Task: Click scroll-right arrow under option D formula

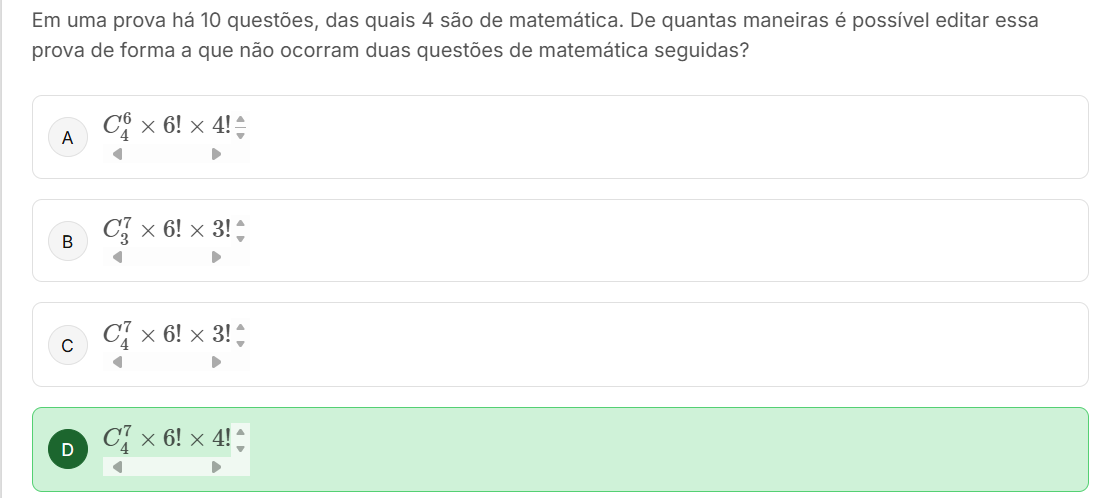Action: coord(216,466)
